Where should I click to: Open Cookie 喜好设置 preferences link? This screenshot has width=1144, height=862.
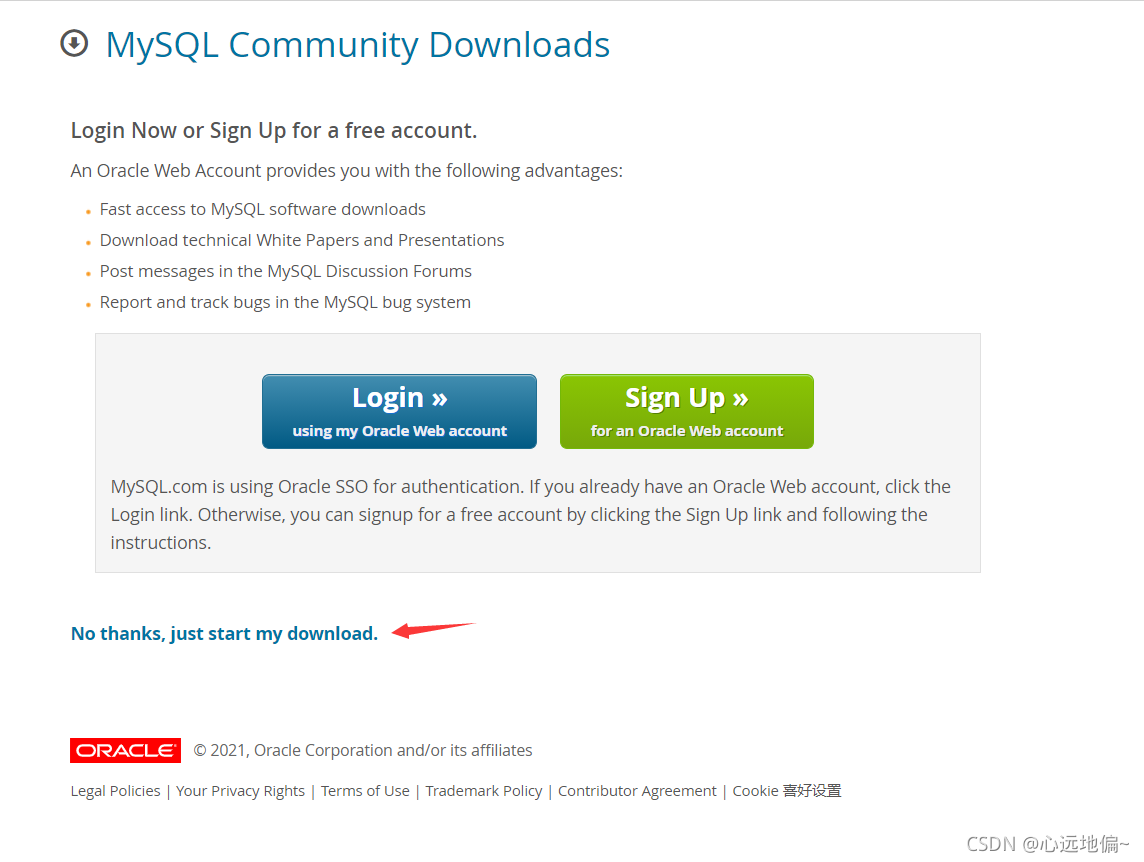point(786,791)
